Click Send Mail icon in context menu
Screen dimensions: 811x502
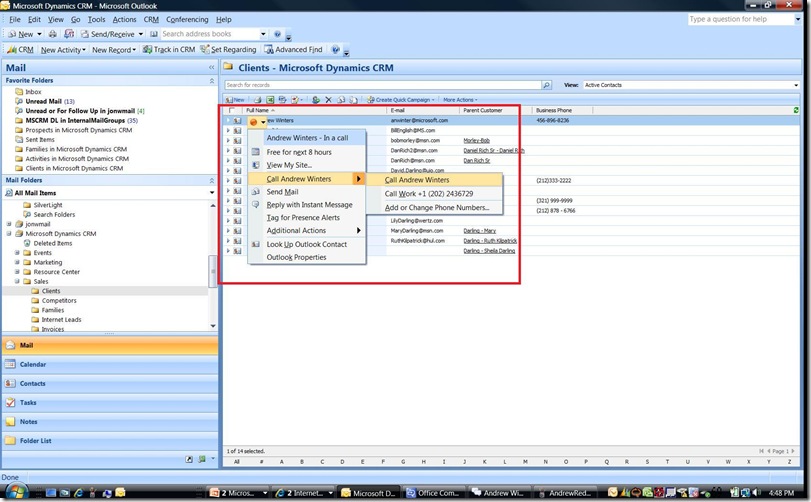point(256,192)
